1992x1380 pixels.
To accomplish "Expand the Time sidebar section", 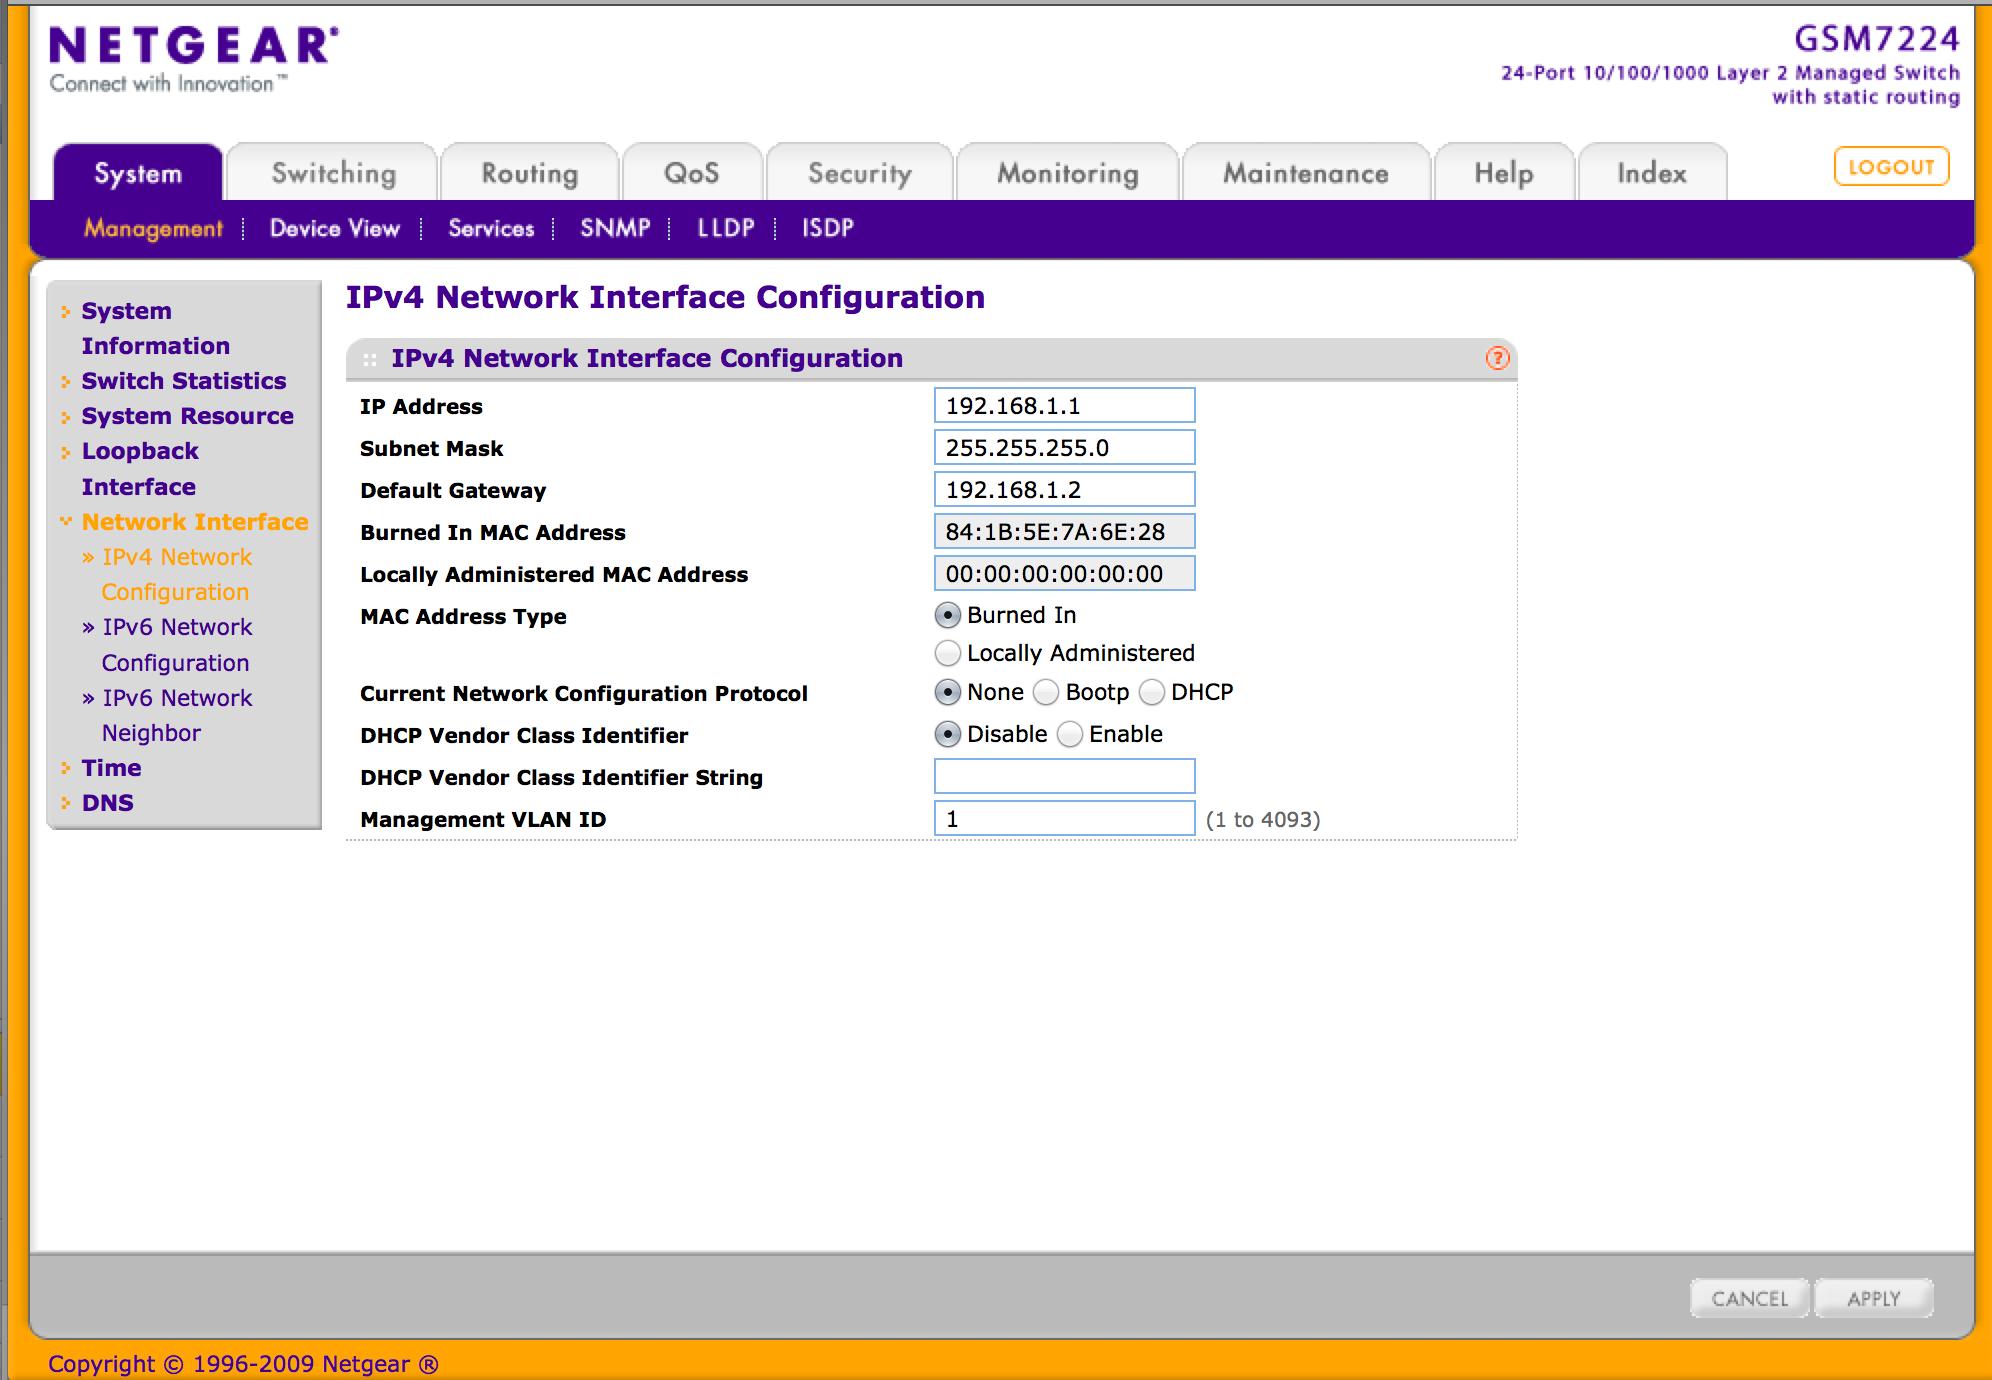I will point(111,768).
